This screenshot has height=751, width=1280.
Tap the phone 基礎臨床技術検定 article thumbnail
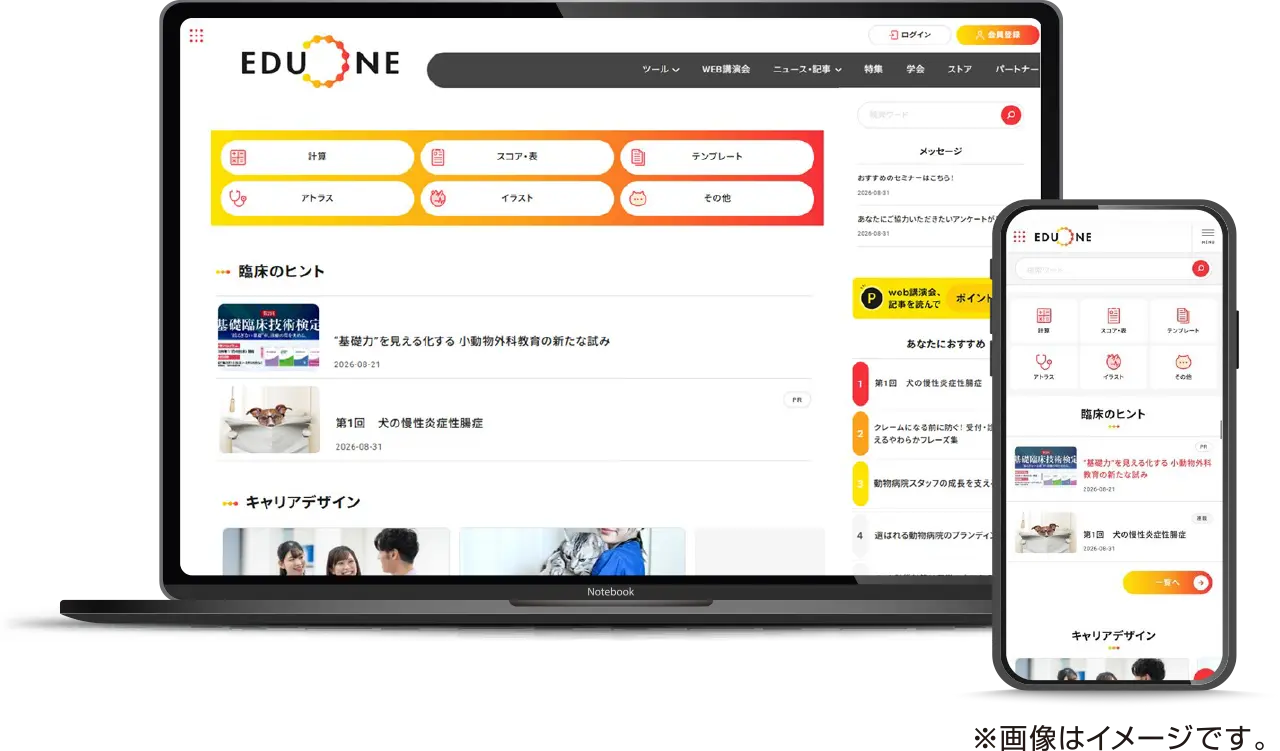1046,467
